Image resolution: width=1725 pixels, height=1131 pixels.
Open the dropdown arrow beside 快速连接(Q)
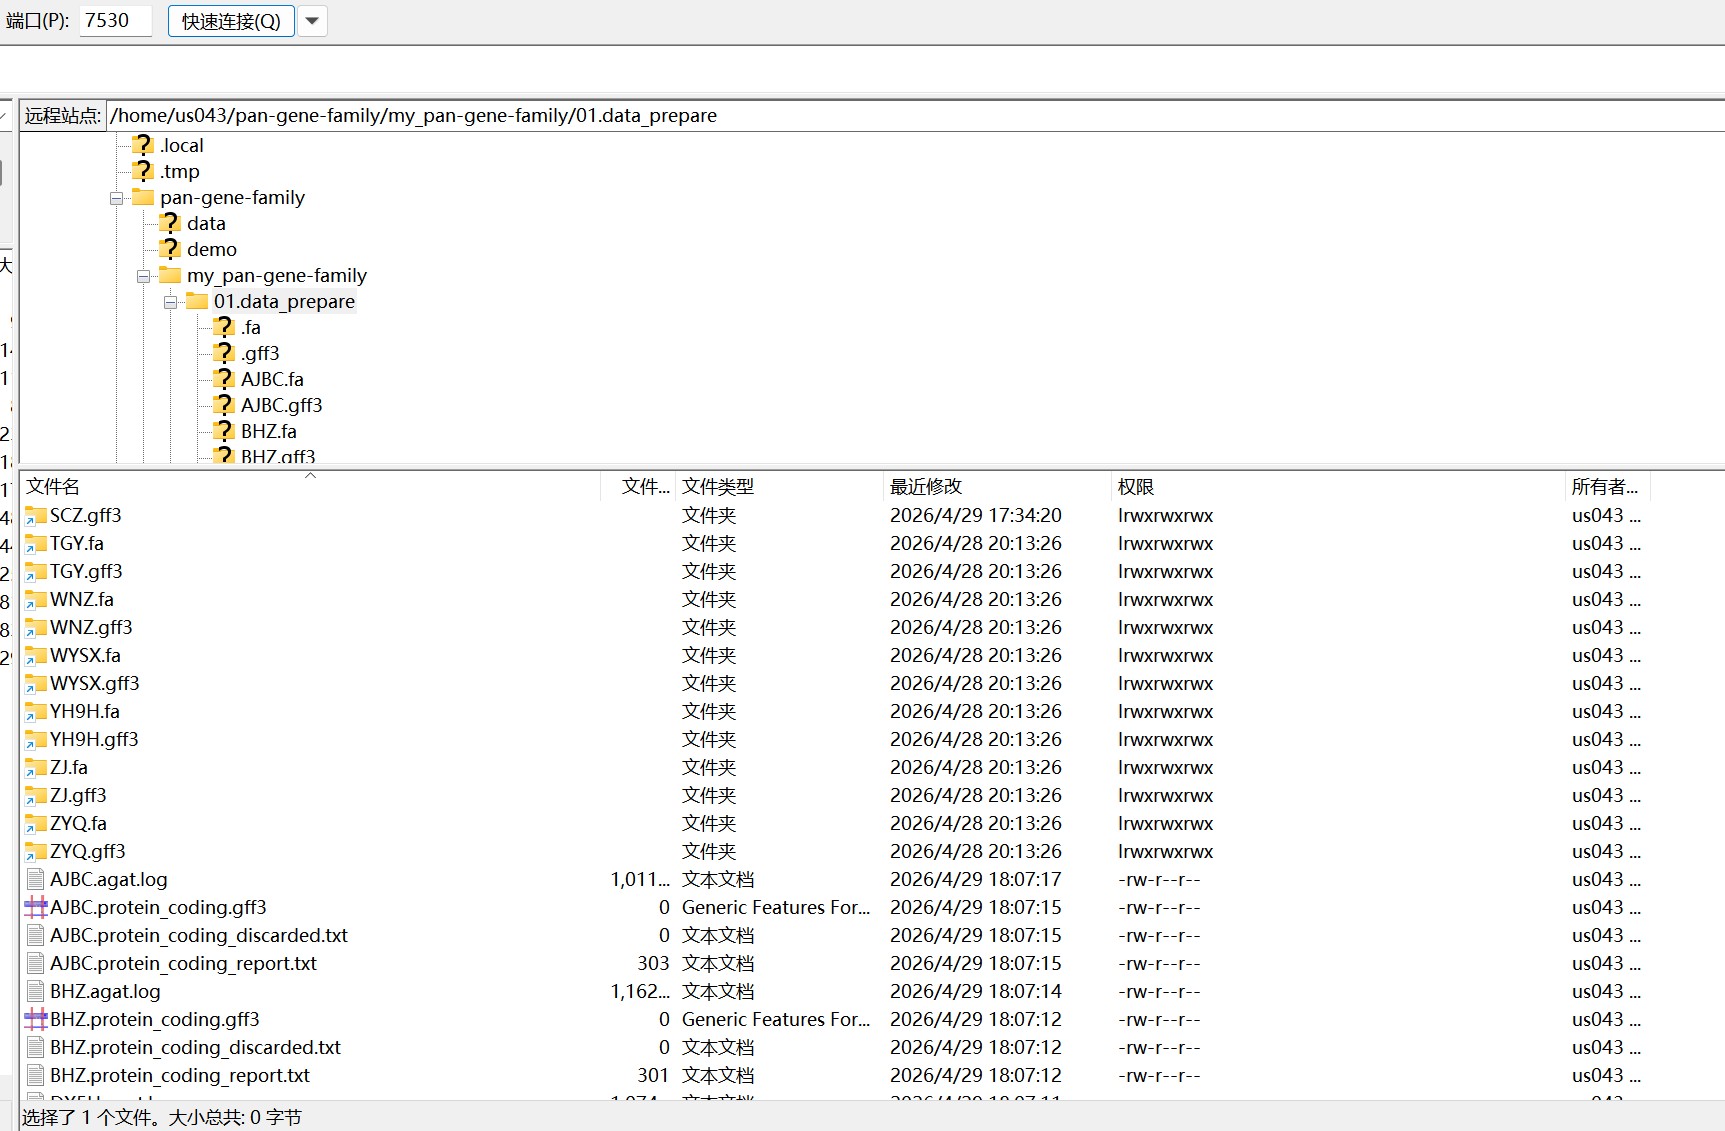tap(312, 21)
